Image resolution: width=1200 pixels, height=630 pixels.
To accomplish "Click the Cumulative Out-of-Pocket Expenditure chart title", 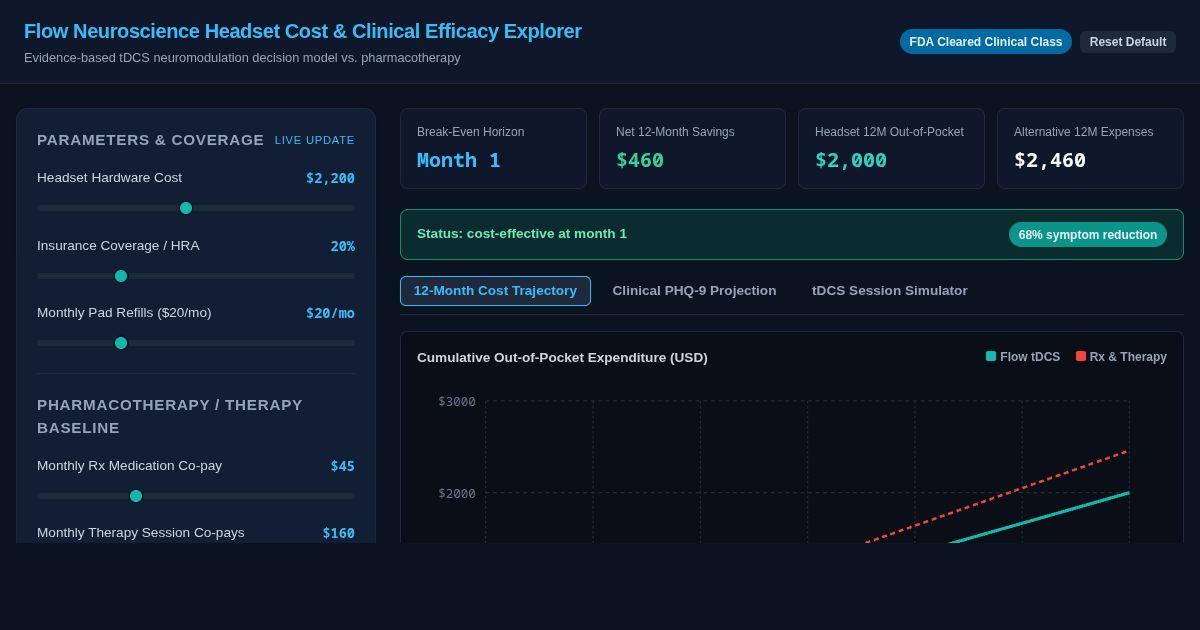I will point(562,357).
